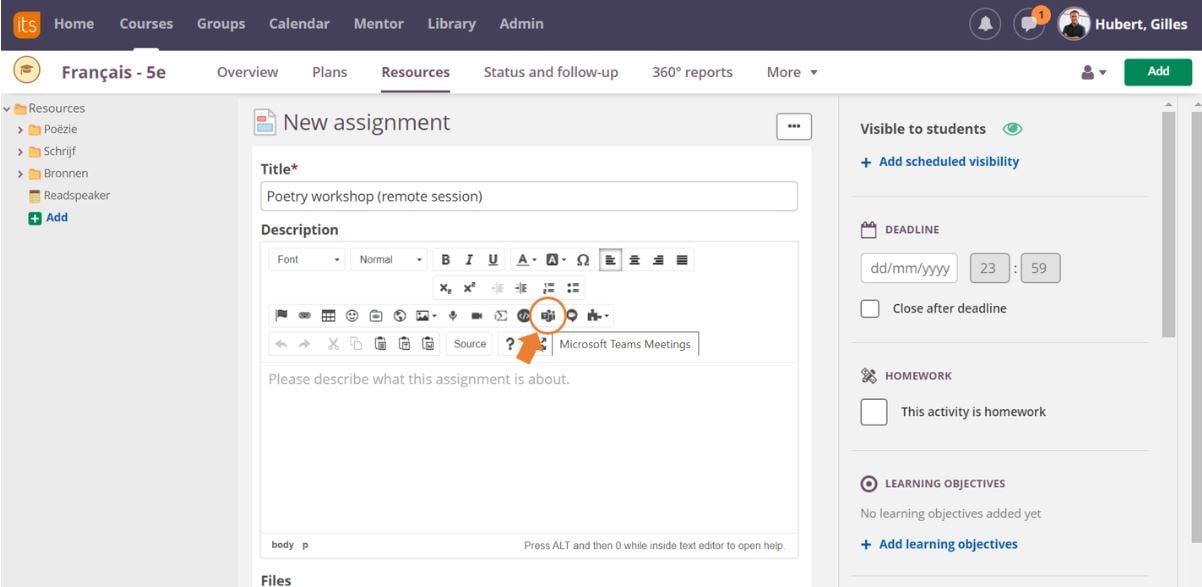Screen dimensions: 1202x587
Task: Insert a table into the description
Action: click(328, 315)
